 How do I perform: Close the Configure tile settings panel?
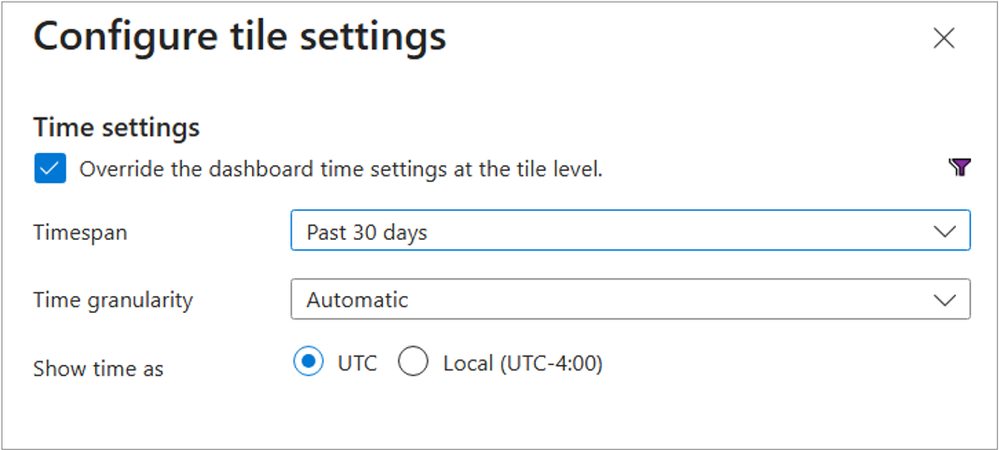click(943, 39)
